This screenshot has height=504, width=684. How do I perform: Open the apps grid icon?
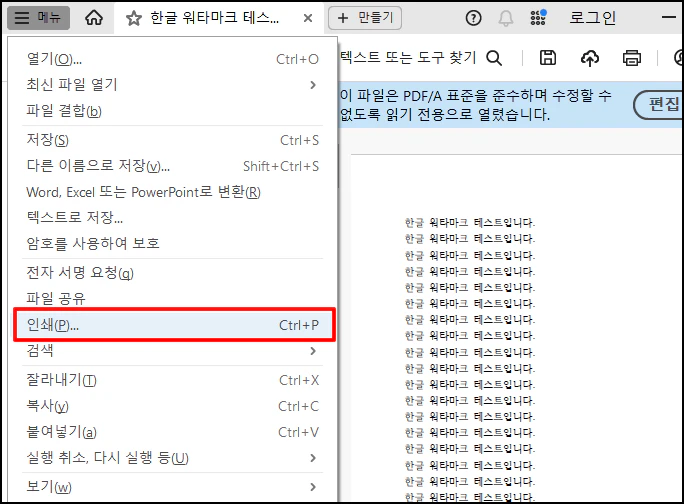pos(538,18)
